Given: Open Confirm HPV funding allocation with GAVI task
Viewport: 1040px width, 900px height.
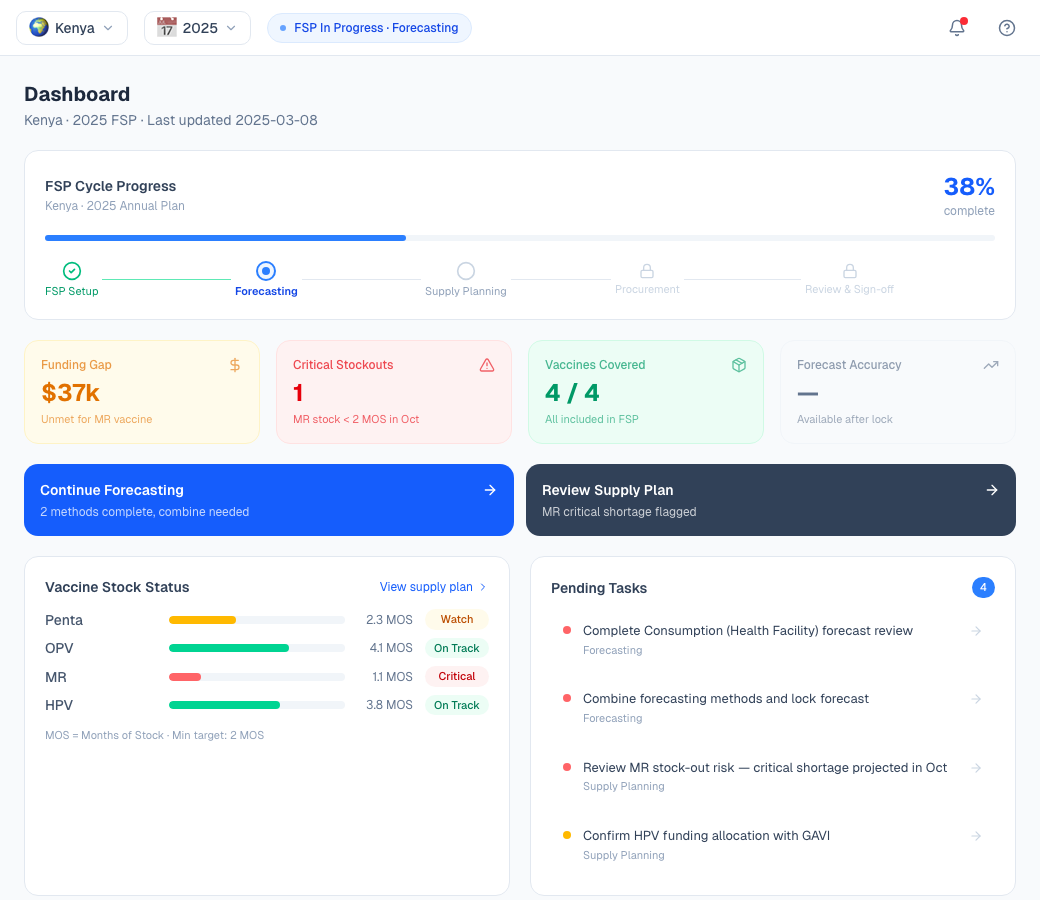Looking at the screenshot, I should tap(772, 844).
